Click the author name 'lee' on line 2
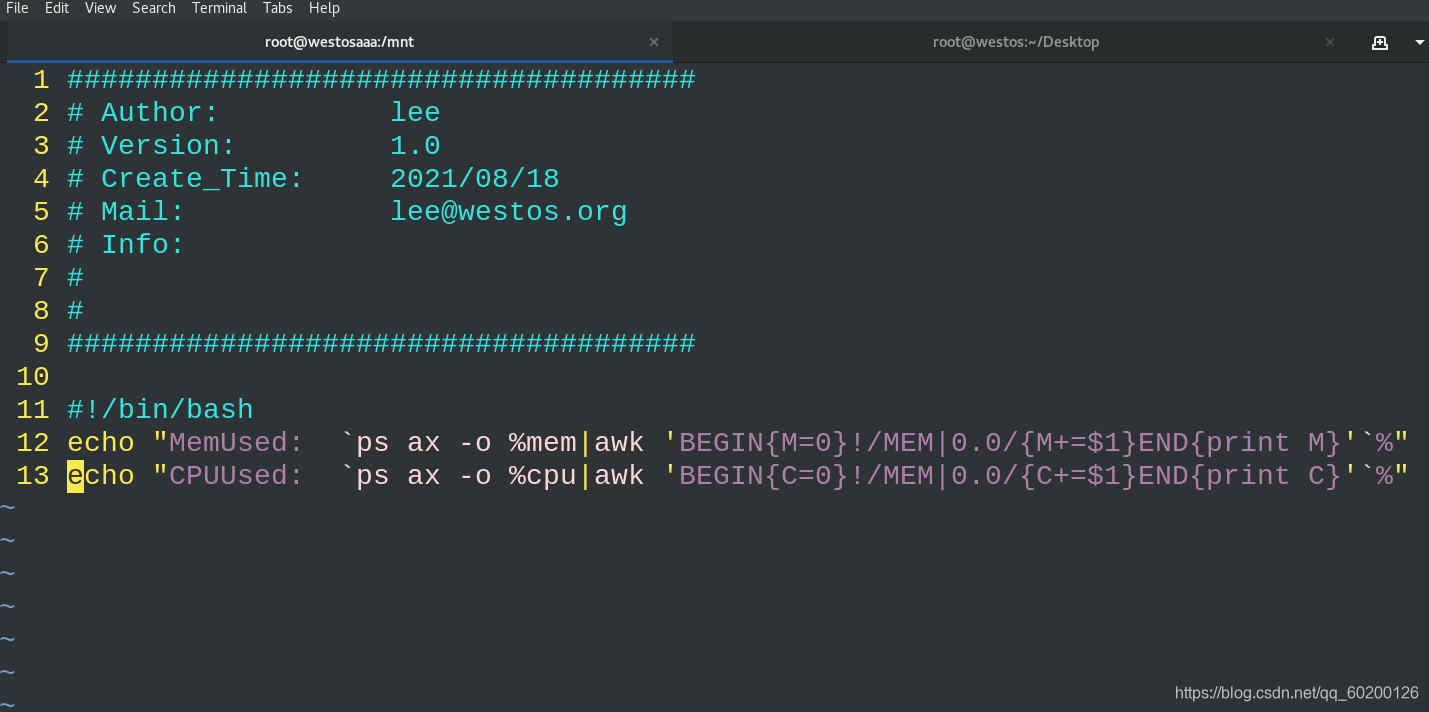 [415, 112]
